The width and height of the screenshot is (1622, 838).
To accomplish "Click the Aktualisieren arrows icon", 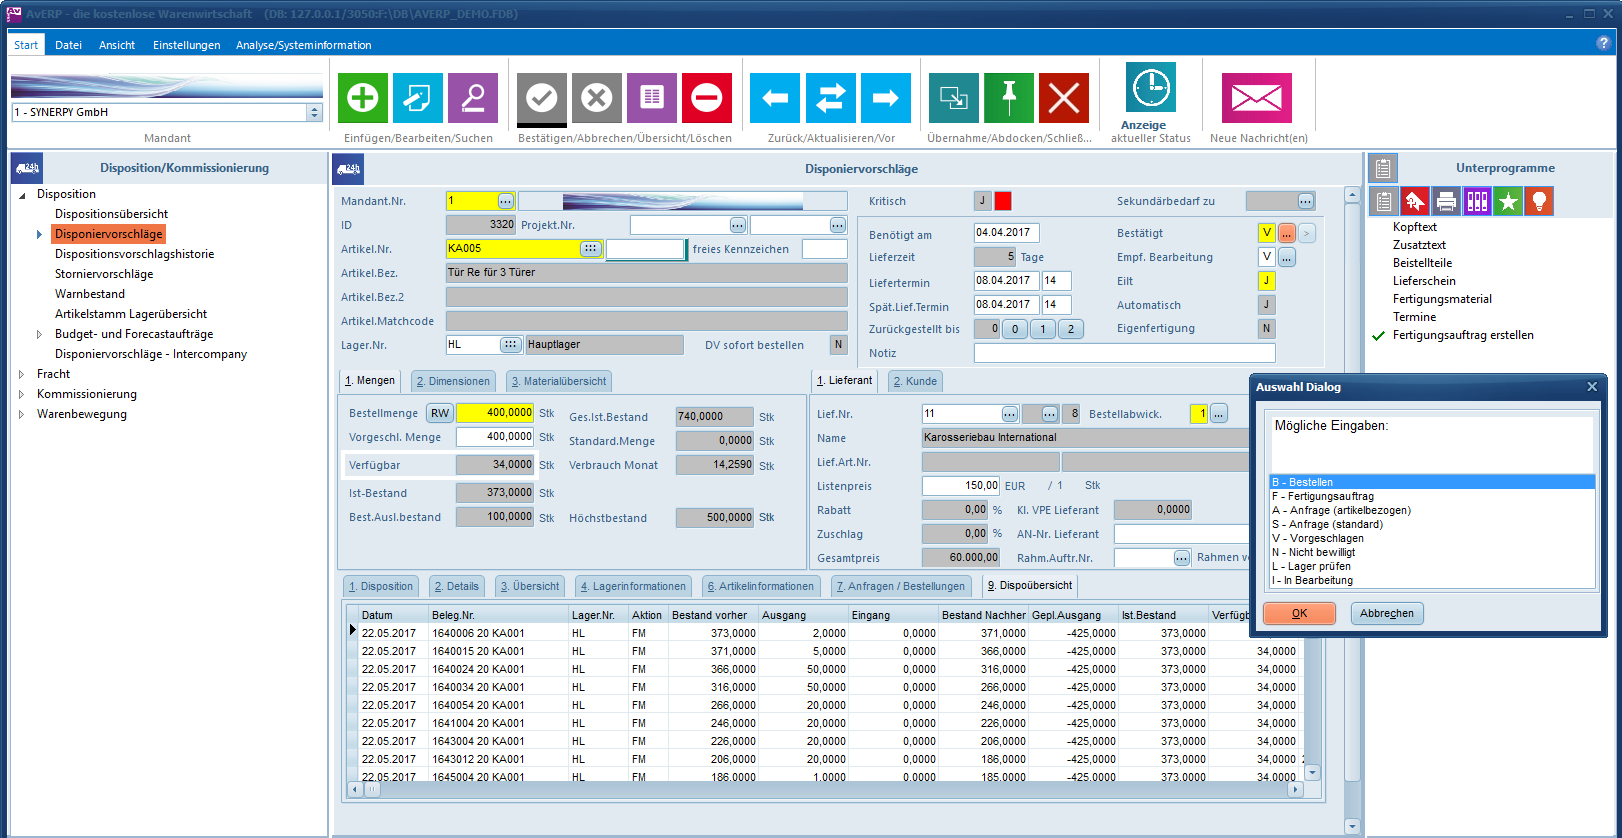I will (830, 98).
